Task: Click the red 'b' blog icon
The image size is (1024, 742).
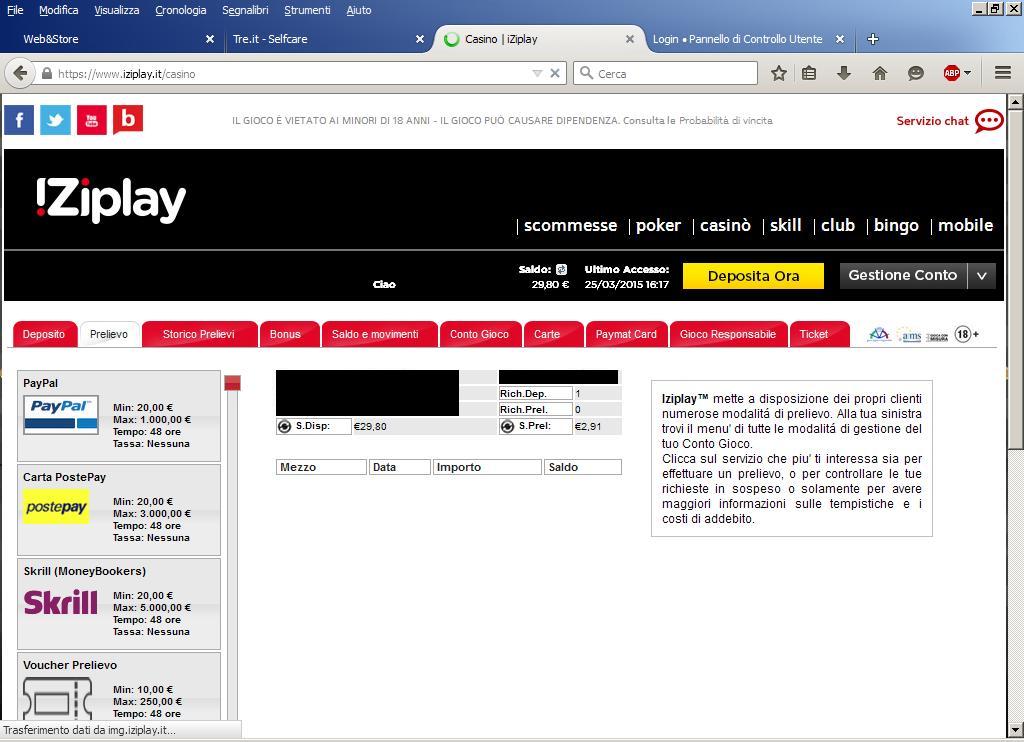Action: (128, 120)
